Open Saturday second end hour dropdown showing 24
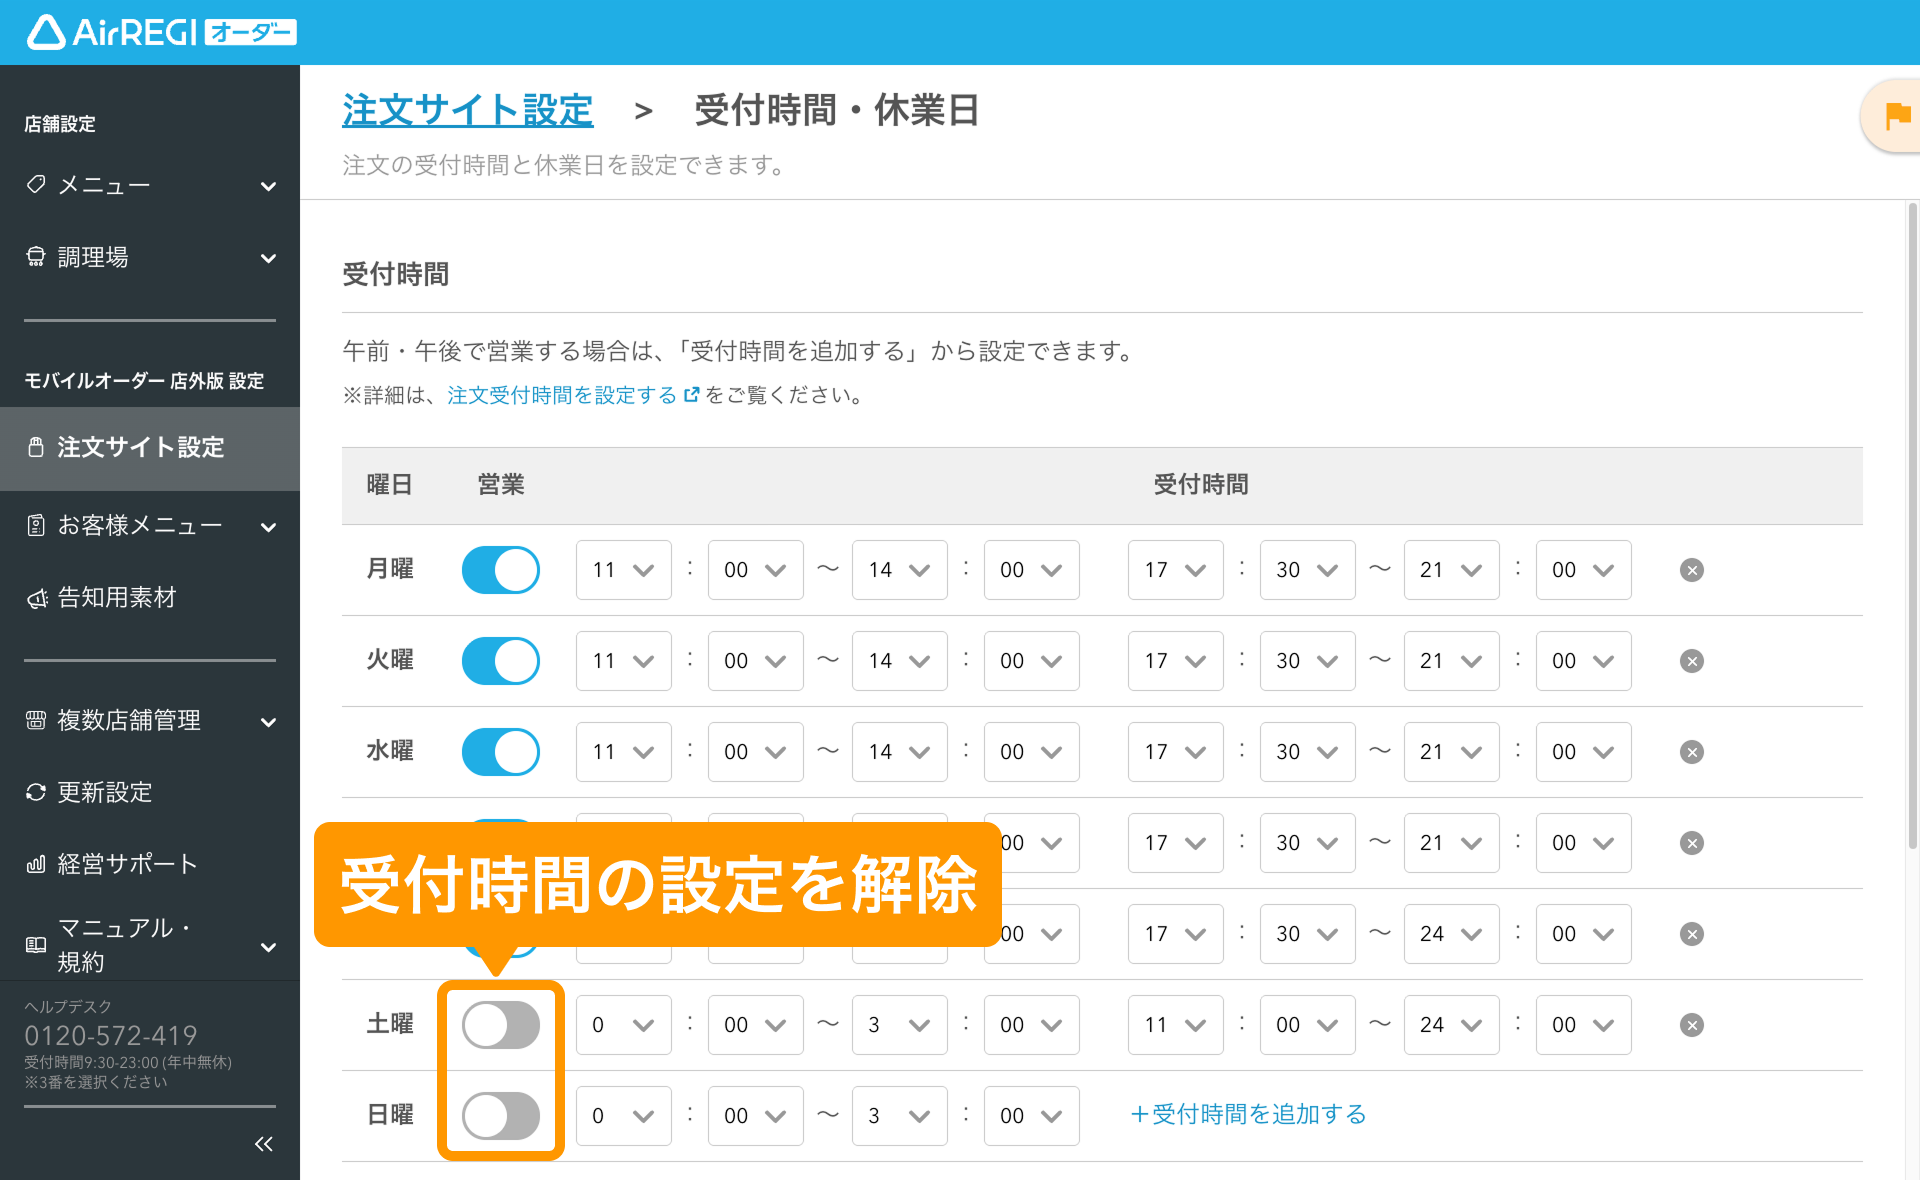The height and width of the screenshot is (1180, 1920). [x=1452, y=1025]
